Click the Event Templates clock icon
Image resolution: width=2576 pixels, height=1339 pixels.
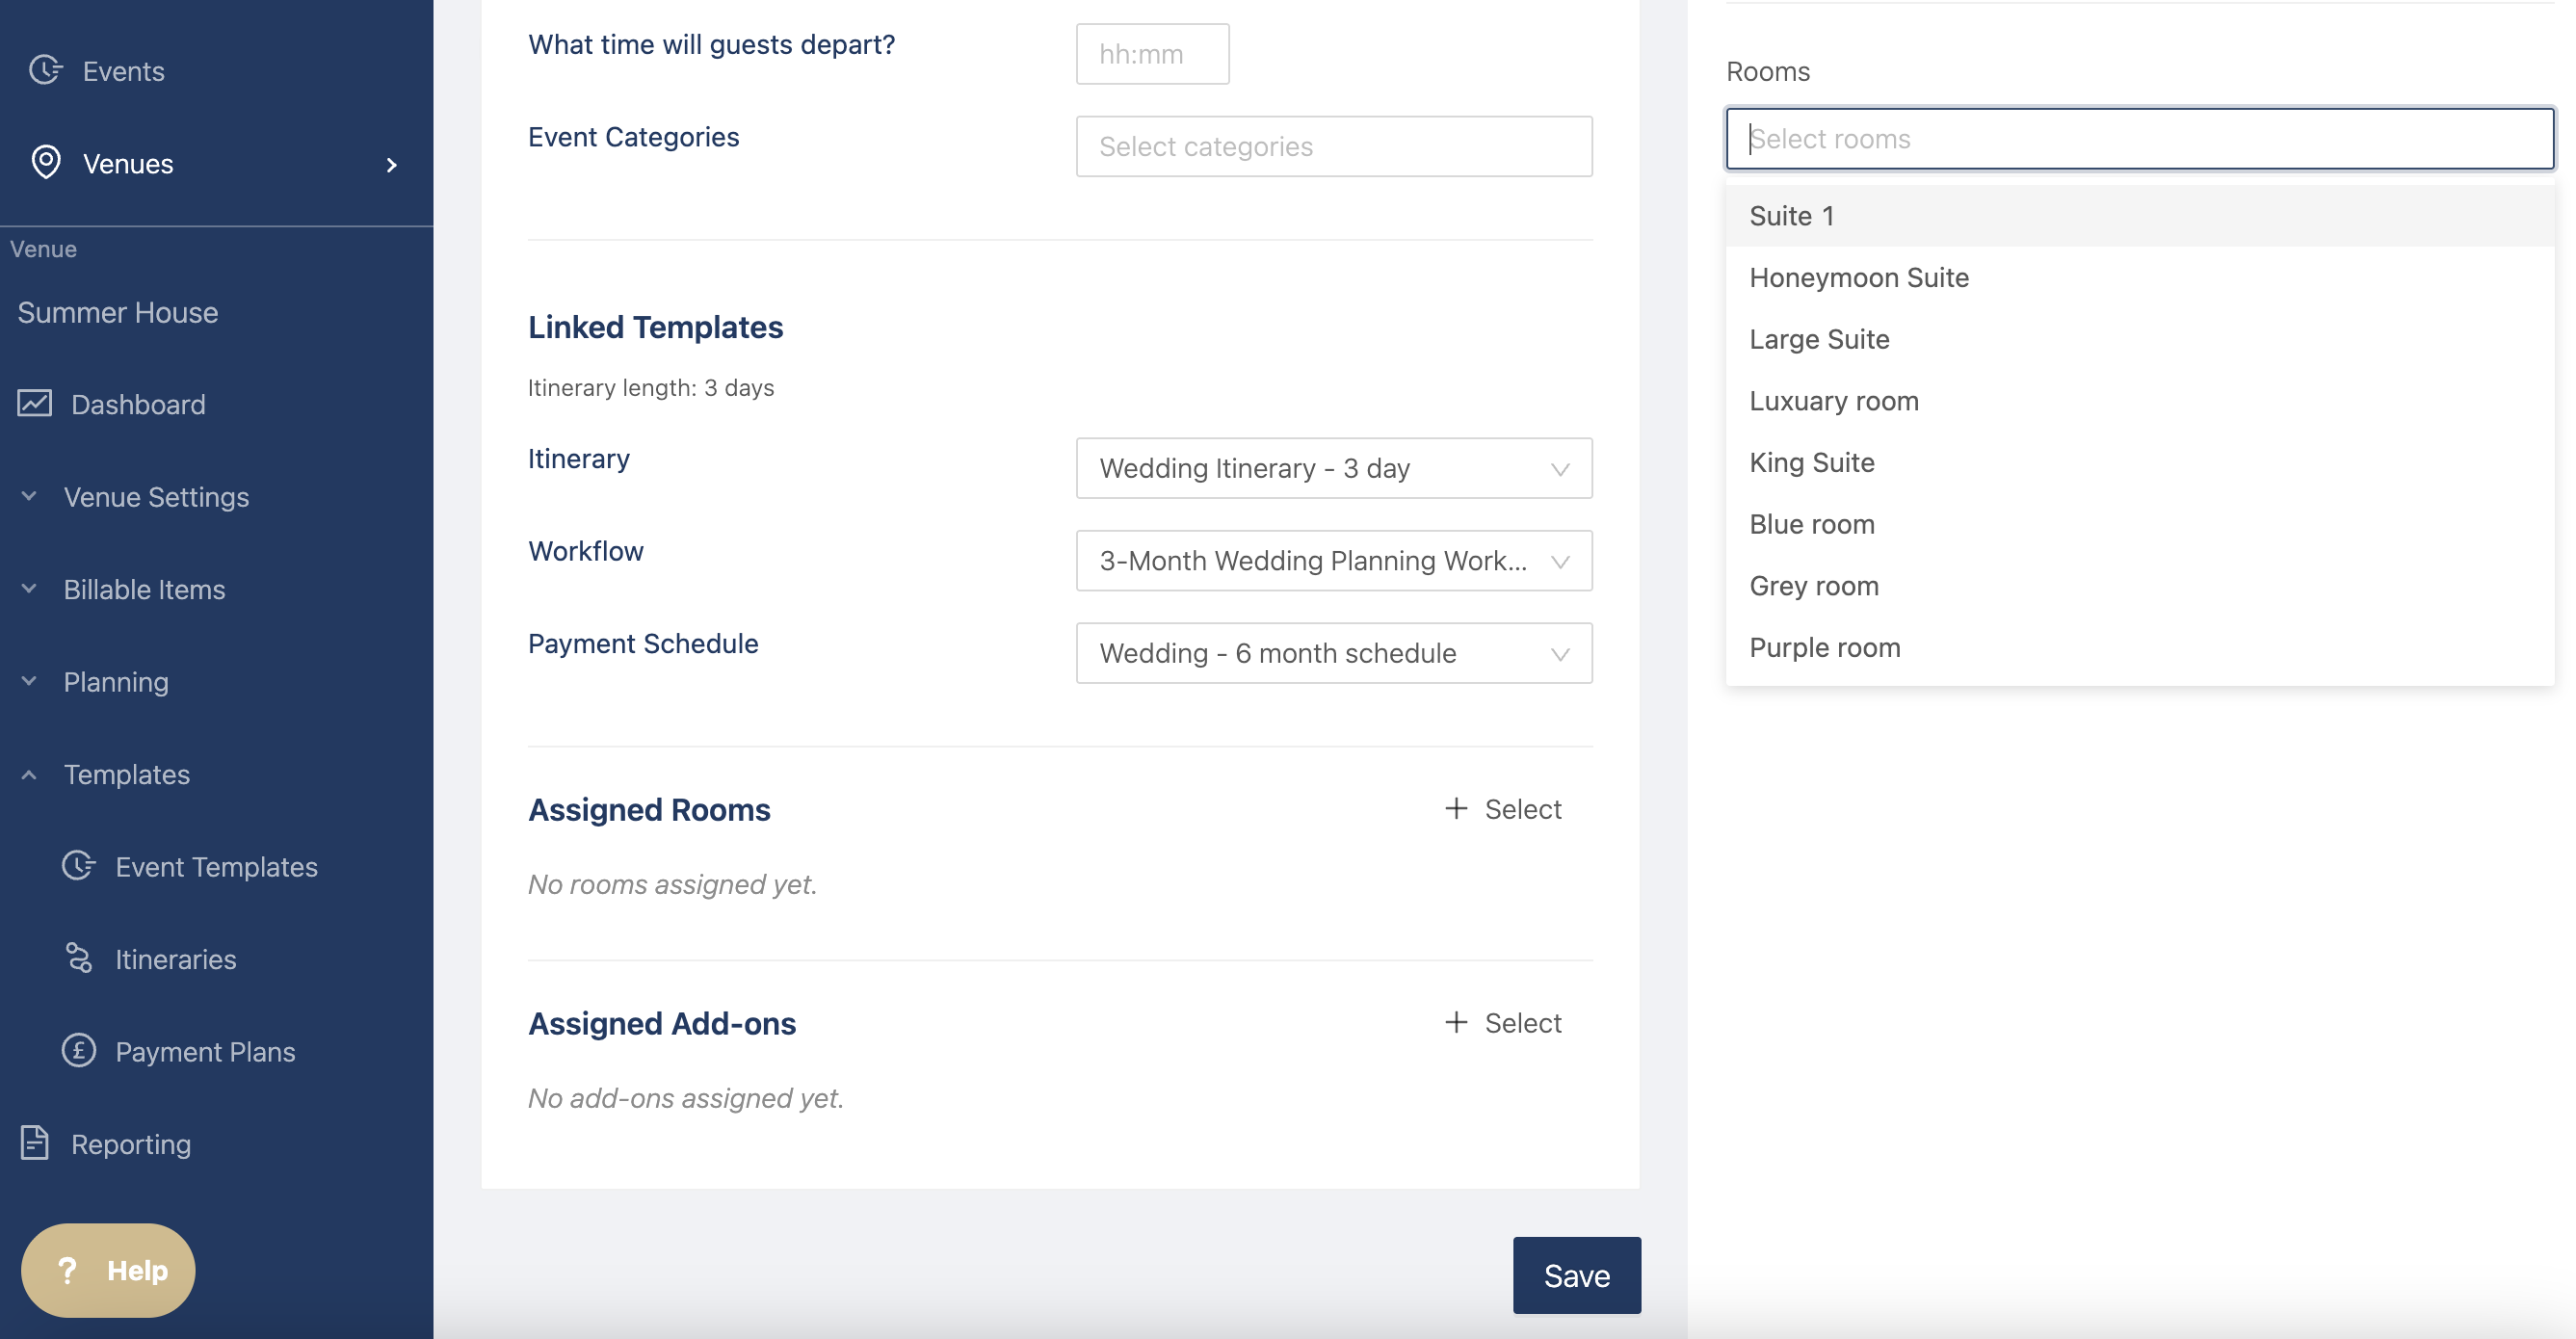79,865
